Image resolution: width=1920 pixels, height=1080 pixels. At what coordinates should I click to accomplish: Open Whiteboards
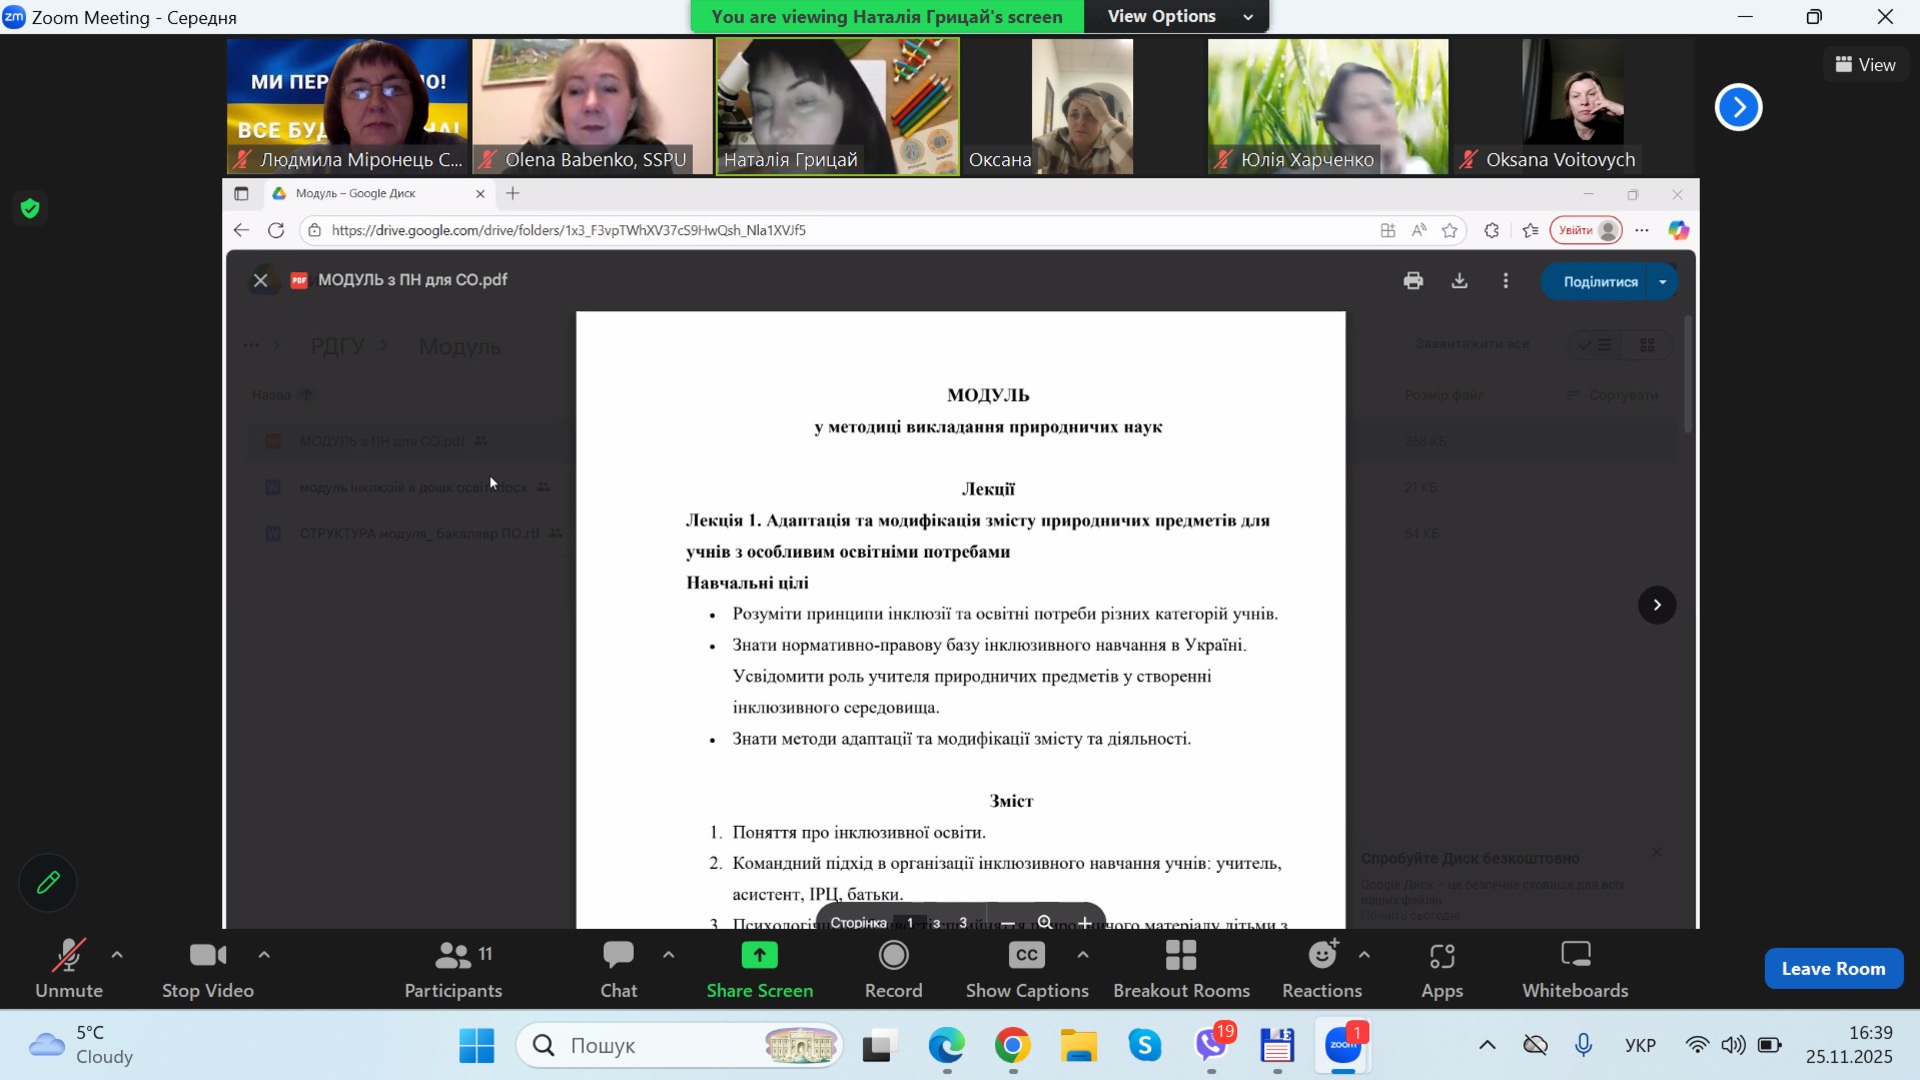coord(1575,968)
